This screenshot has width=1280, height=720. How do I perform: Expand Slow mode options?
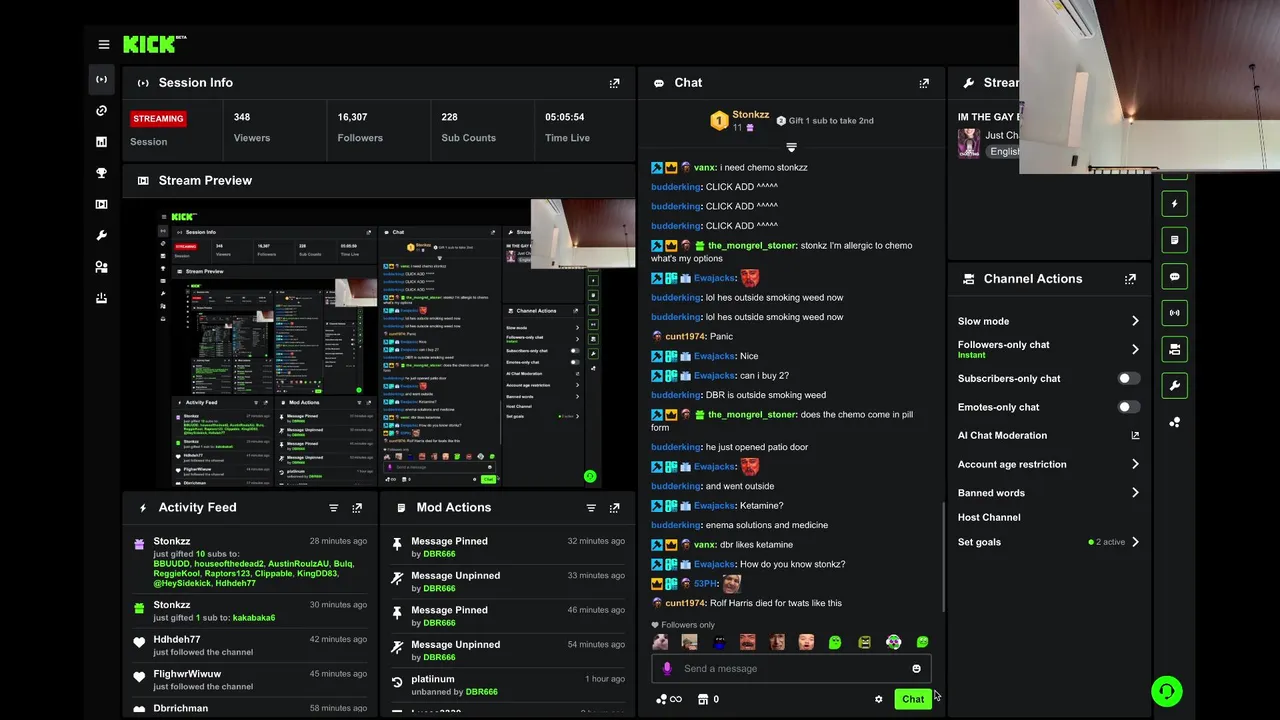1135,321
